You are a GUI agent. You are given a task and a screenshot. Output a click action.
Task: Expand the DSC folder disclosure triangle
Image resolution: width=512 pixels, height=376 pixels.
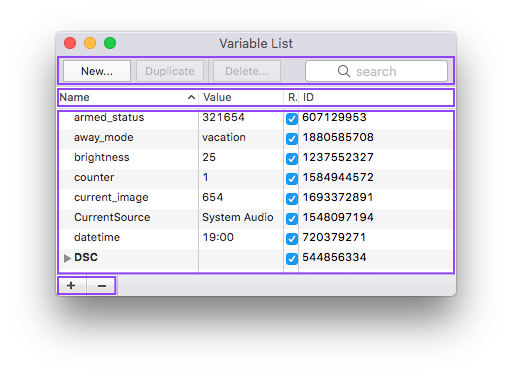[x=67, y=258]
